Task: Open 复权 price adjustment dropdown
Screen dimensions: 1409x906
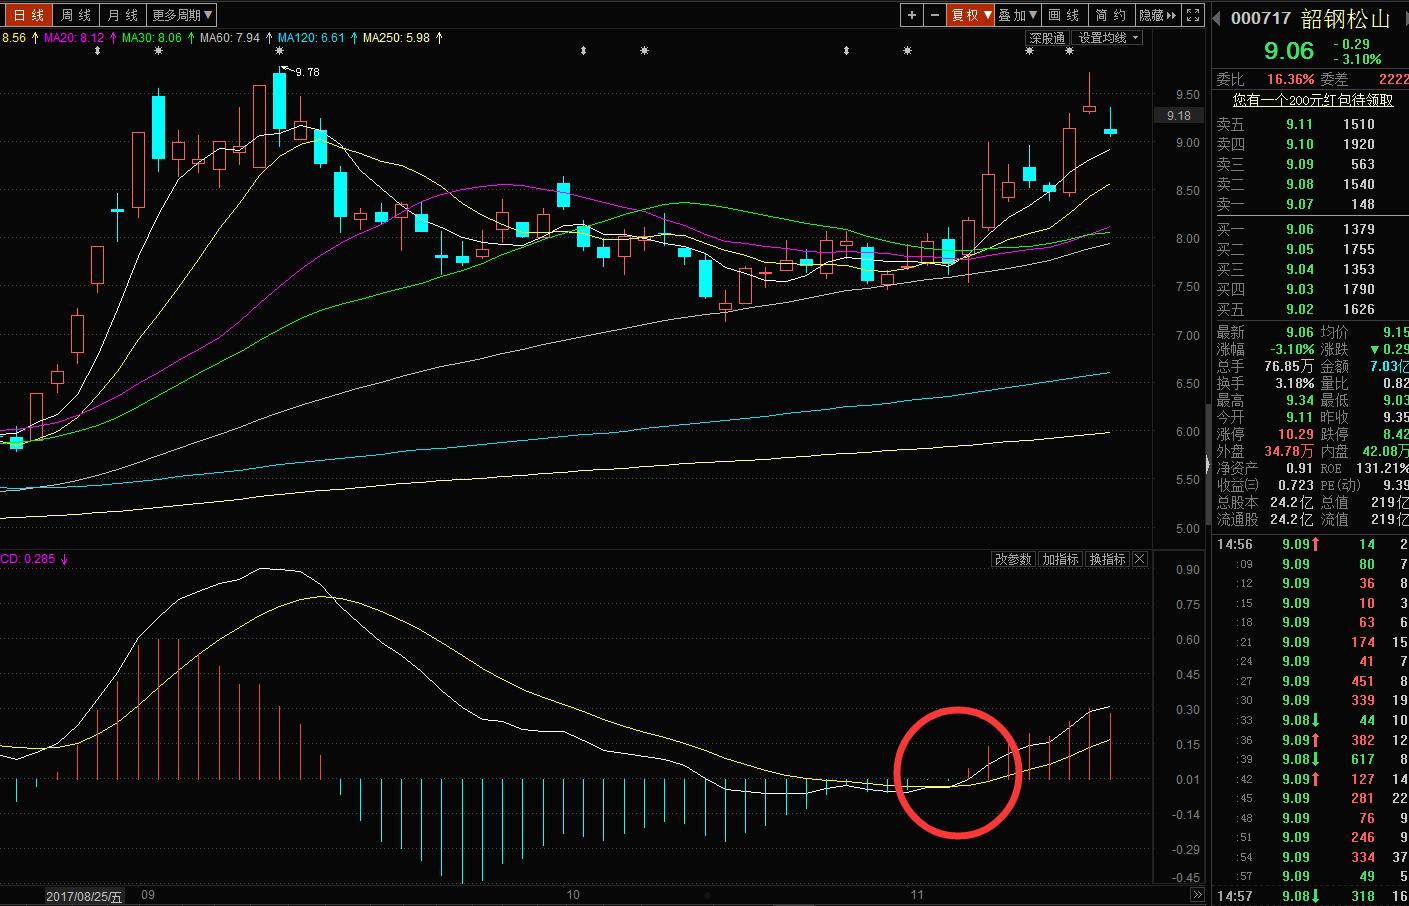Action: pos(971,15)
